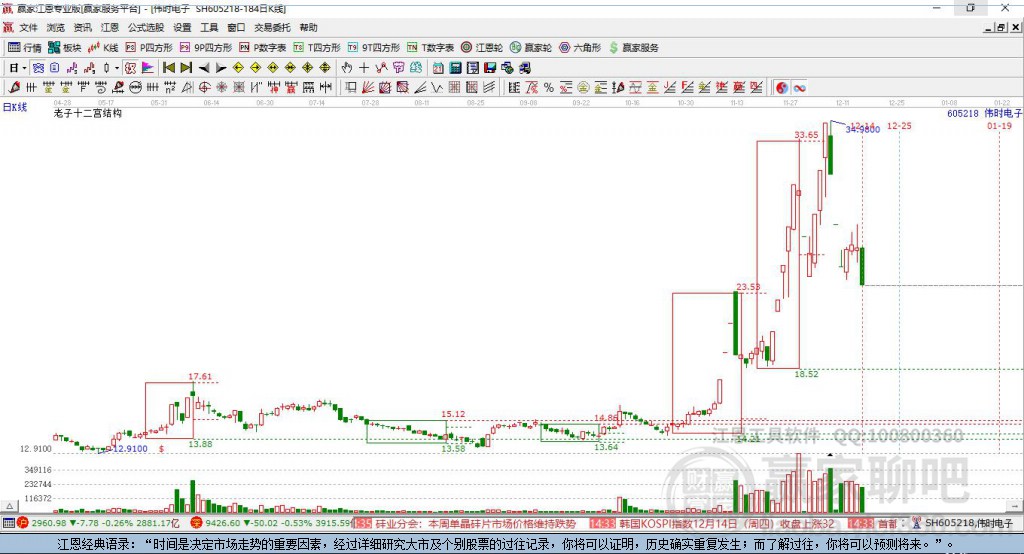1024x554 pixels.
Task: Open the 江恩 menu
Action: 110,27
